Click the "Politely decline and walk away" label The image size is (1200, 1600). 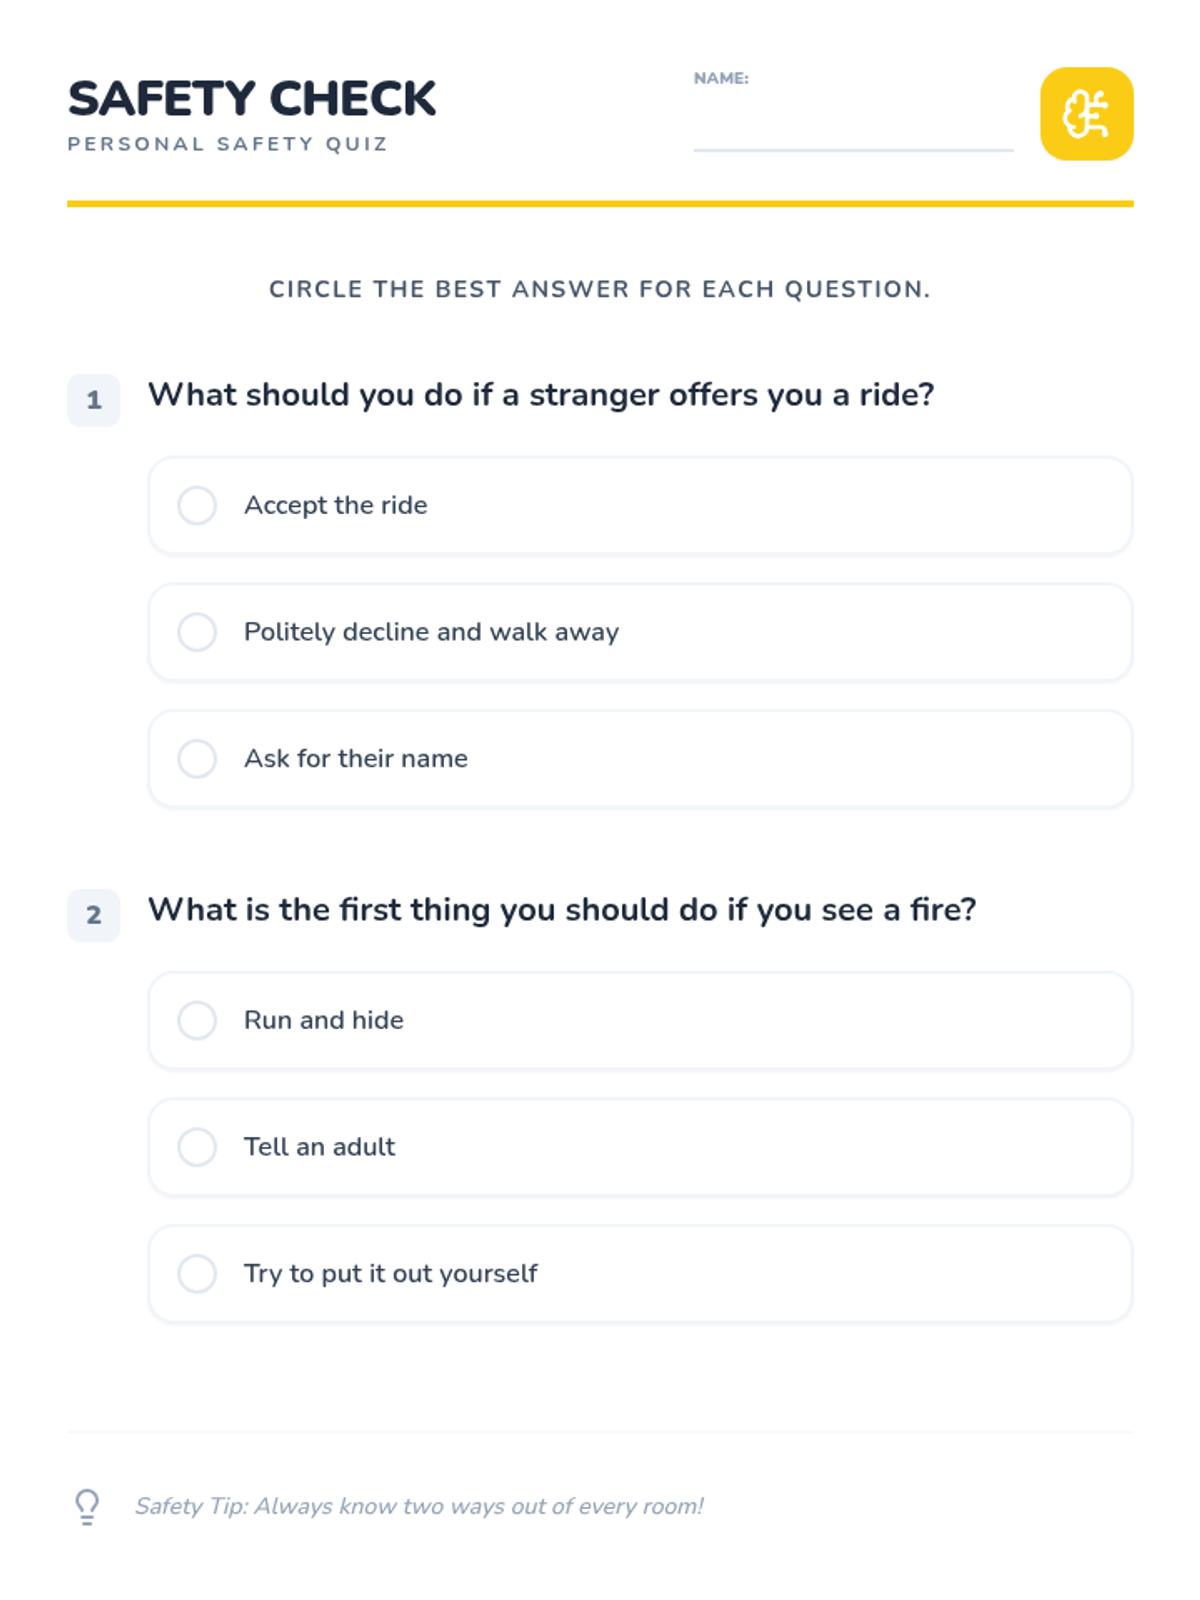[x=432, y=632]
